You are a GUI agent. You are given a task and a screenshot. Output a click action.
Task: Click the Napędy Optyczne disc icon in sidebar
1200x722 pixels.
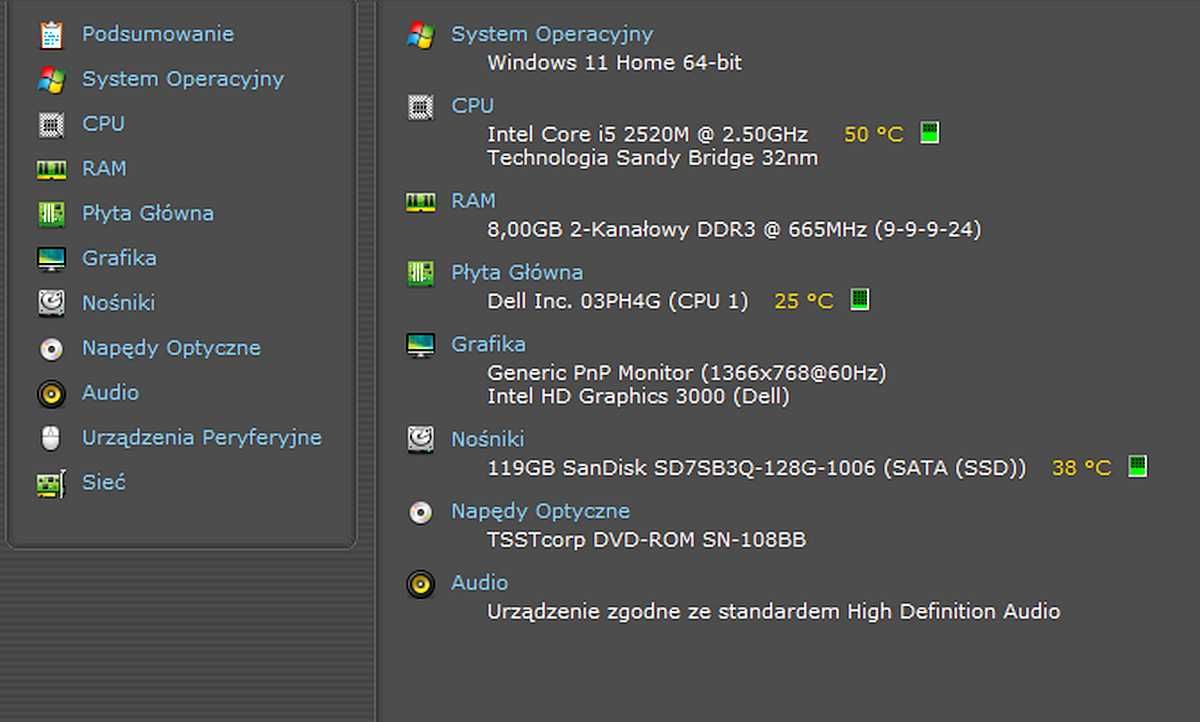pos(51,348)
